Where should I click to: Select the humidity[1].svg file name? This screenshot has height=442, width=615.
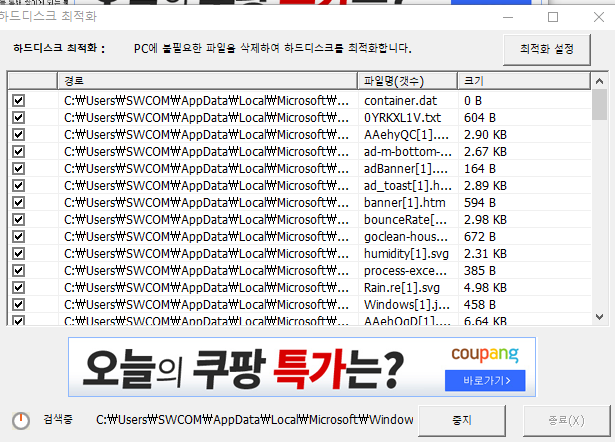click(x=406, y=254)
